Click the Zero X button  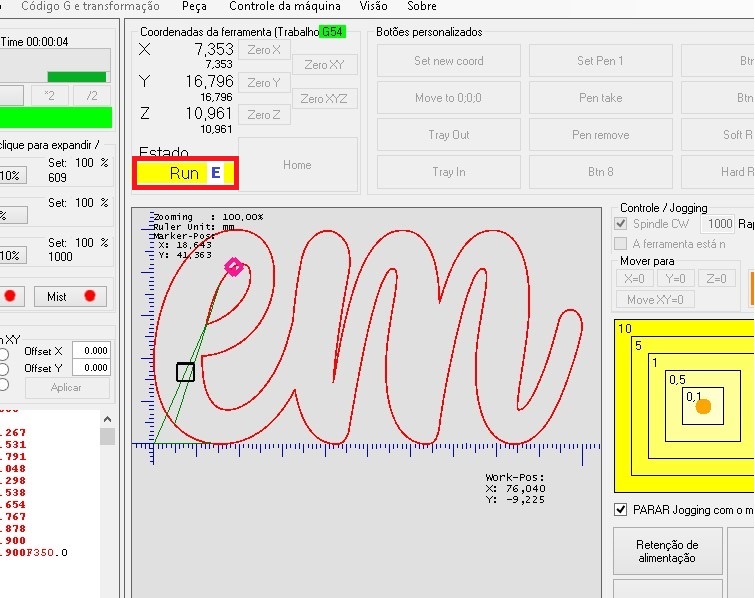tap(264, 50)
